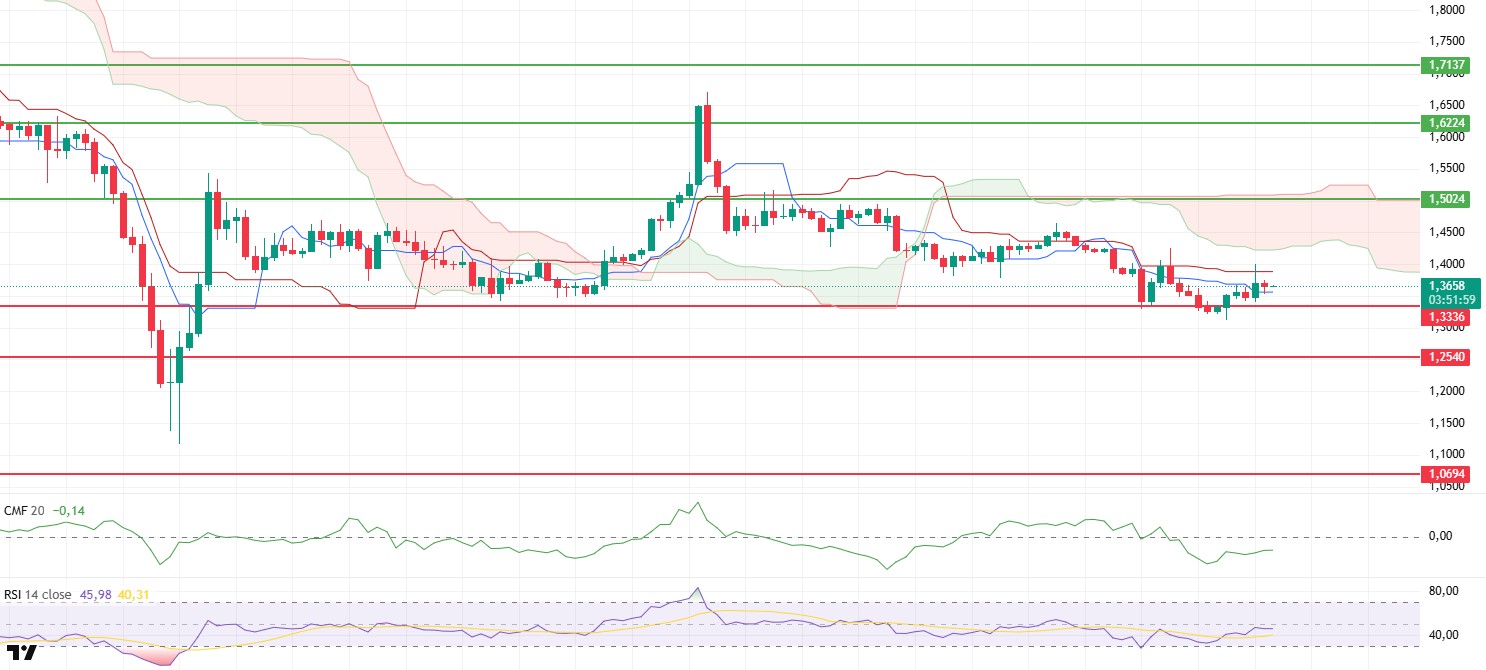Click the 40,00 level on RSI axis

tap(1440, 634)
